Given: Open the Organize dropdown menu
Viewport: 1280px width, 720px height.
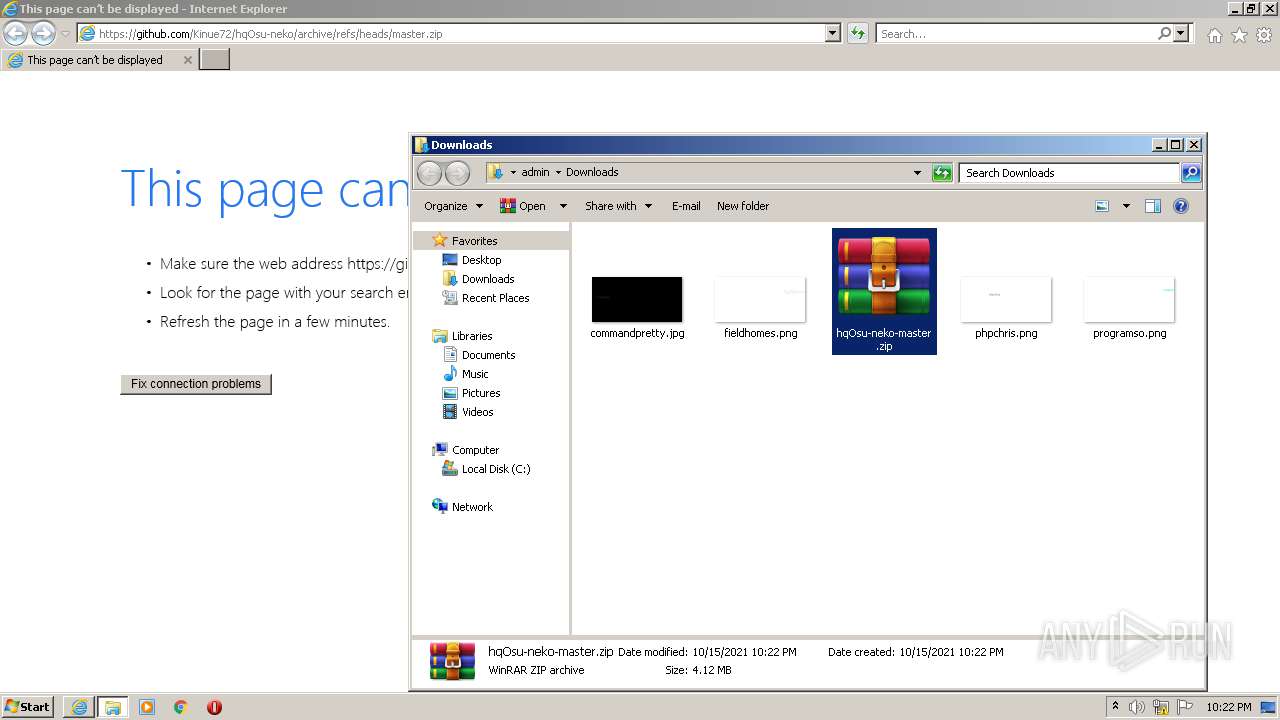Looking at the screenshot, I should pyautogui.click(x=453, y=206).
